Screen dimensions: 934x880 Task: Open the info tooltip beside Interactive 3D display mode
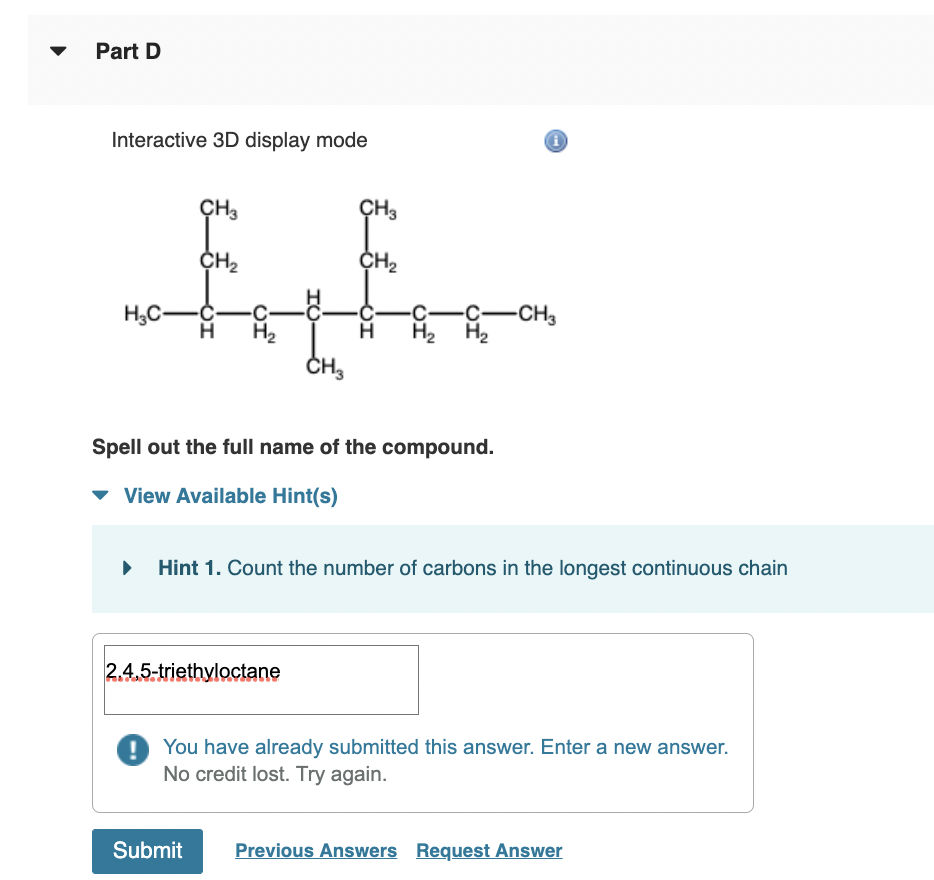(556, 141)
